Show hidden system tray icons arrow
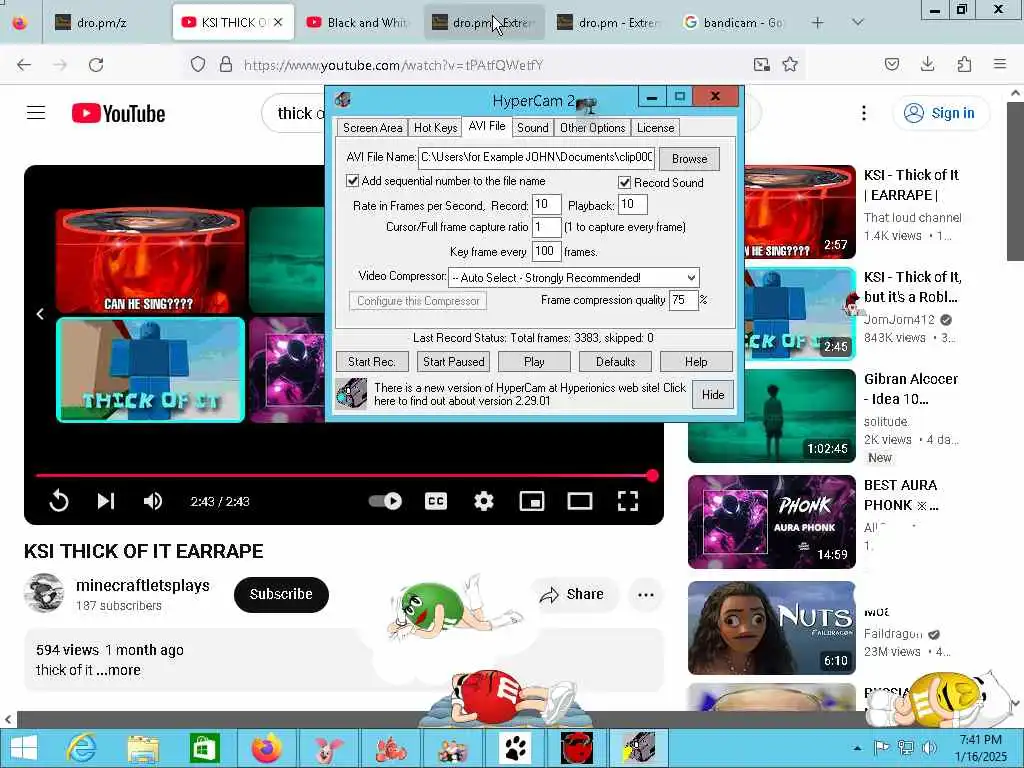 (857, 748)
